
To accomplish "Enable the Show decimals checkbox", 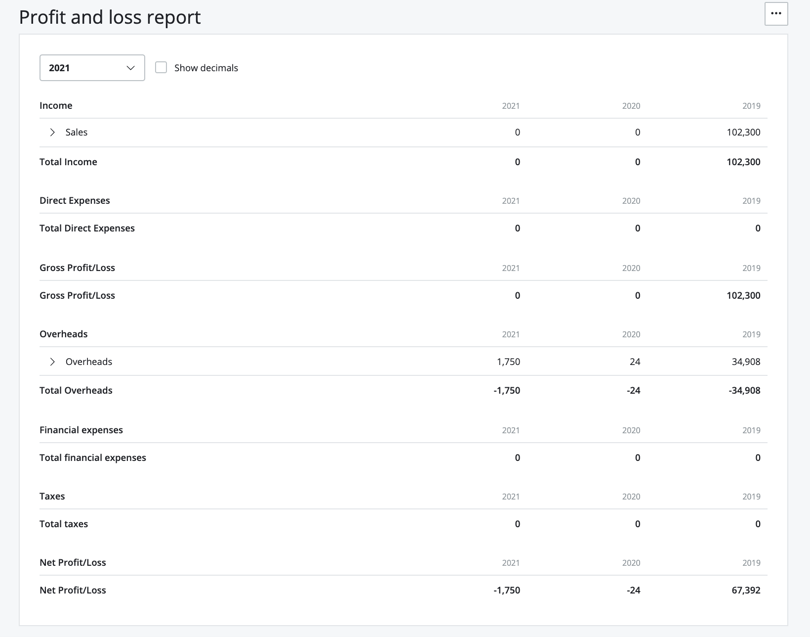I will (162, 68).
